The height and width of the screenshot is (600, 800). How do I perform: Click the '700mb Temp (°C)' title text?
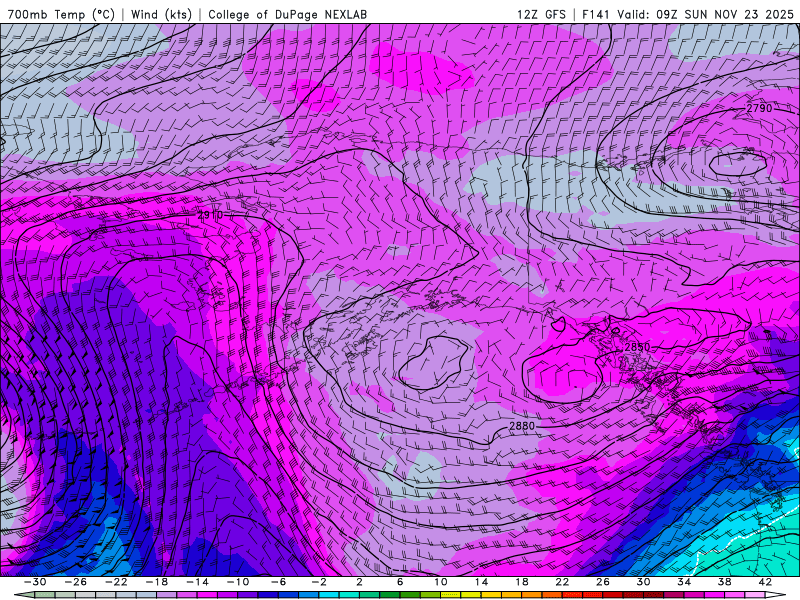pos(61,14)
